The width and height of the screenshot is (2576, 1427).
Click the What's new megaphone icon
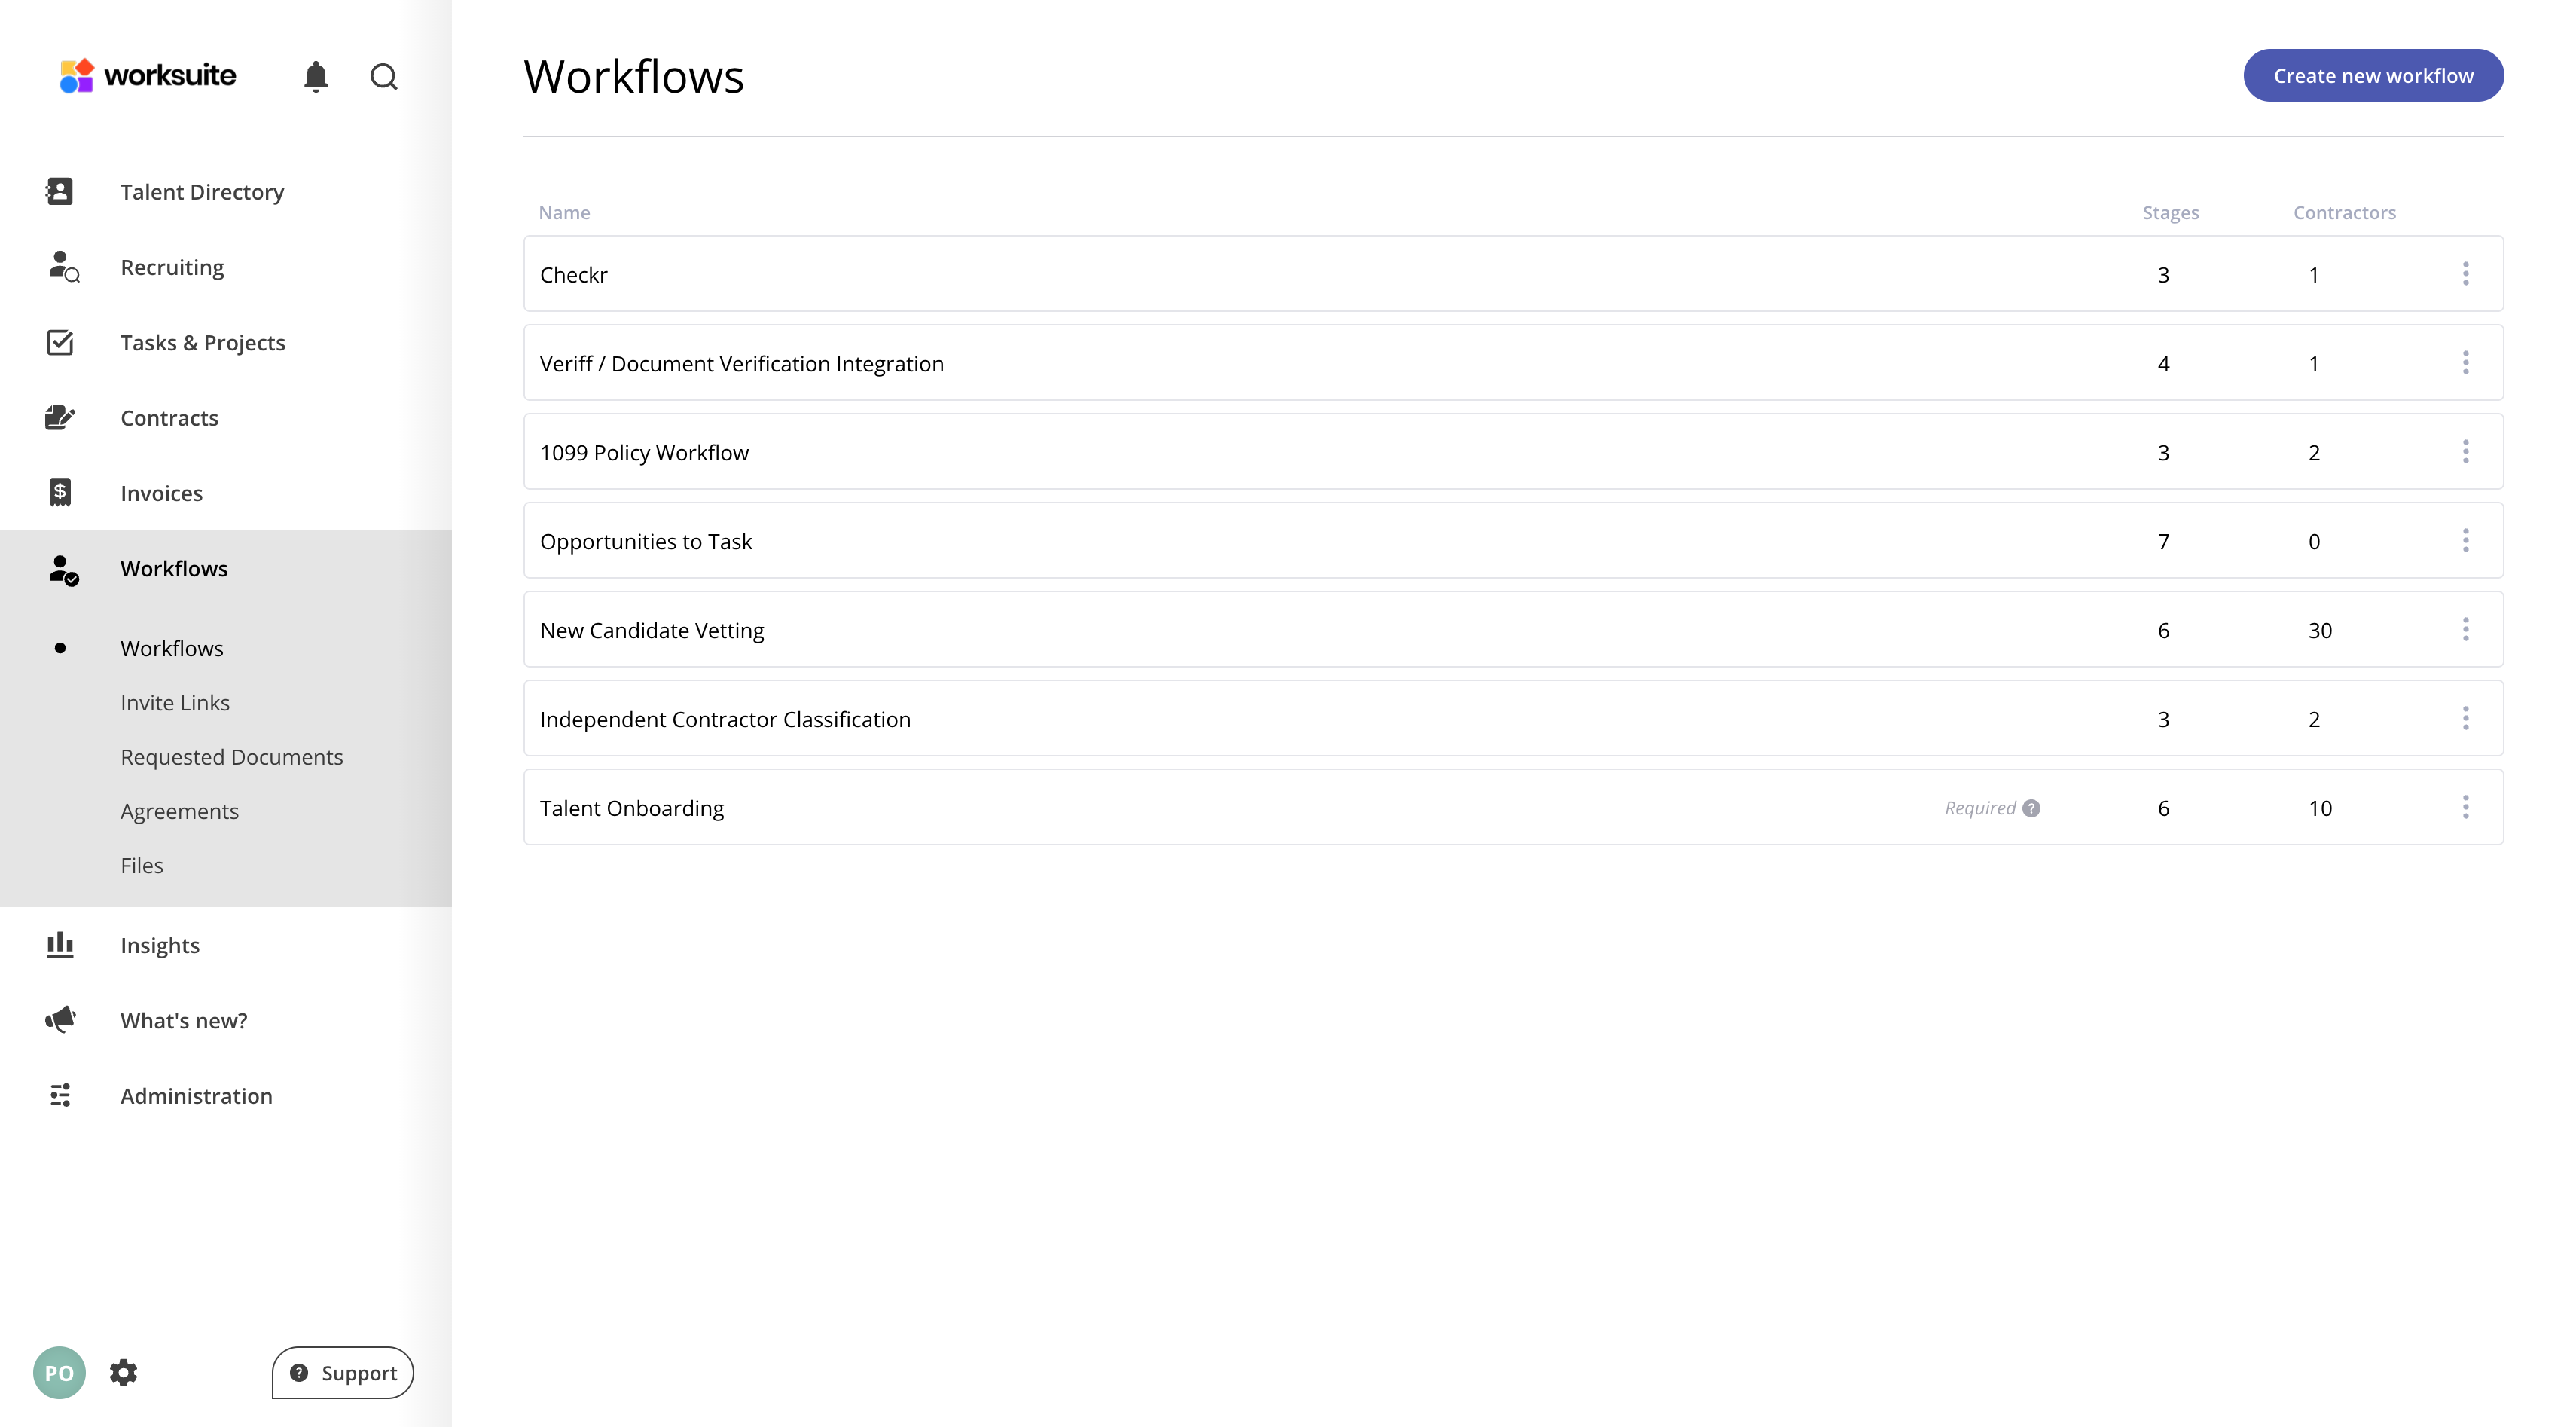click(x=60, y=1020)
